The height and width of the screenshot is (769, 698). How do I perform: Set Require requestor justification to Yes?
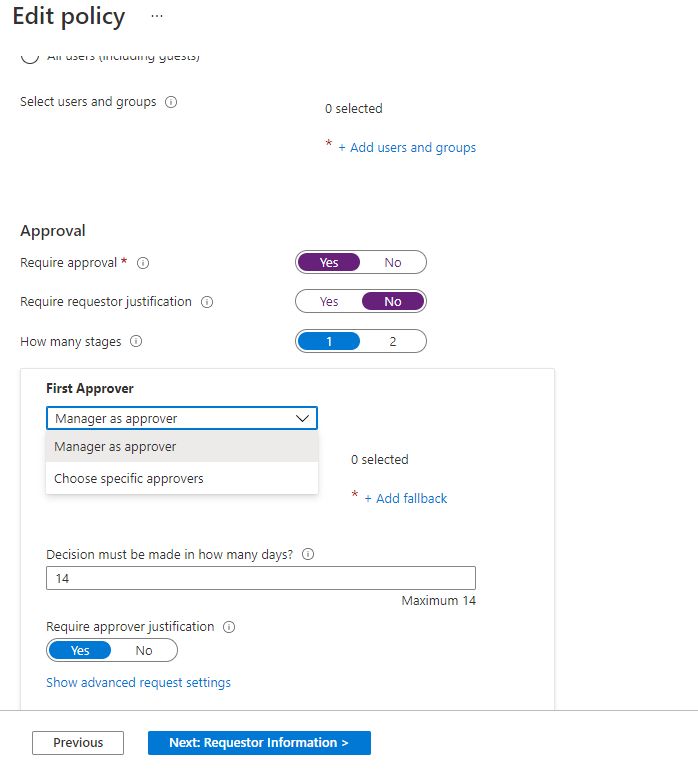point(329,302)
